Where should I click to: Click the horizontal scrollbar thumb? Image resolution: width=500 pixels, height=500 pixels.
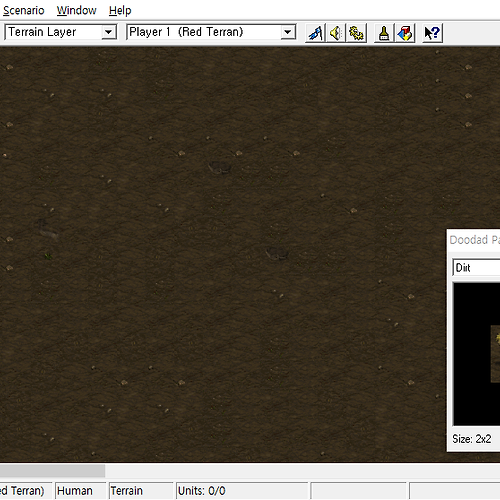[52, 471]
